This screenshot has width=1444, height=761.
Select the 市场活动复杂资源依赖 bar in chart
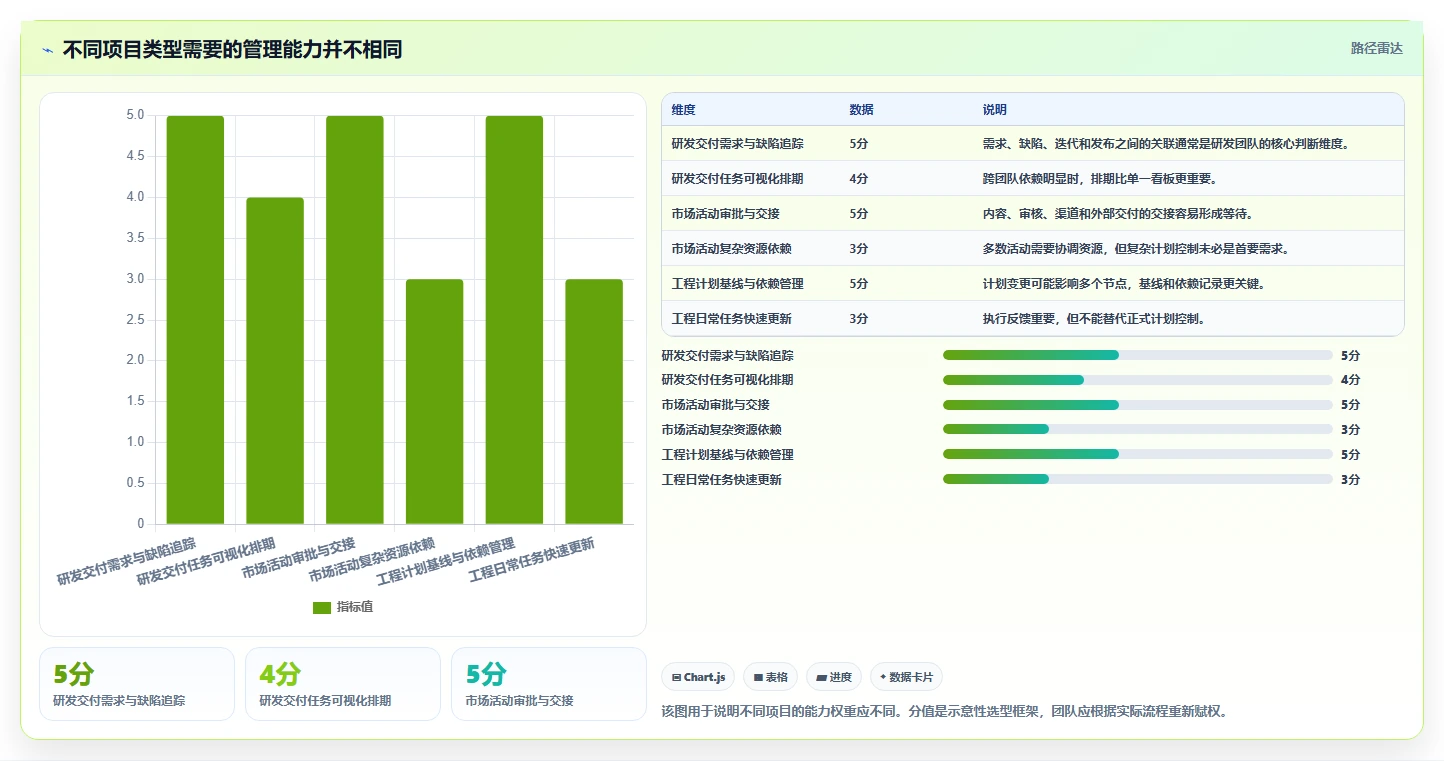coord(434,402)
